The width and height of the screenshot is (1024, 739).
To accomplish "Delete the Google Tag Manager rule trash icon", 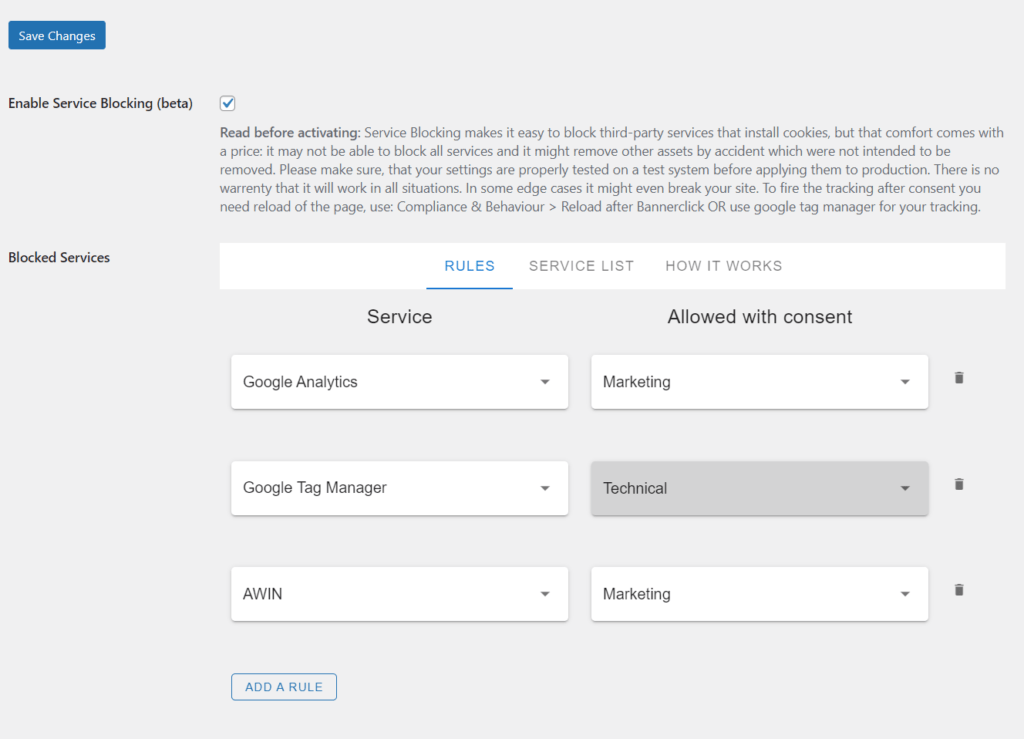I will pyautogui.click(x=959, y=484).
